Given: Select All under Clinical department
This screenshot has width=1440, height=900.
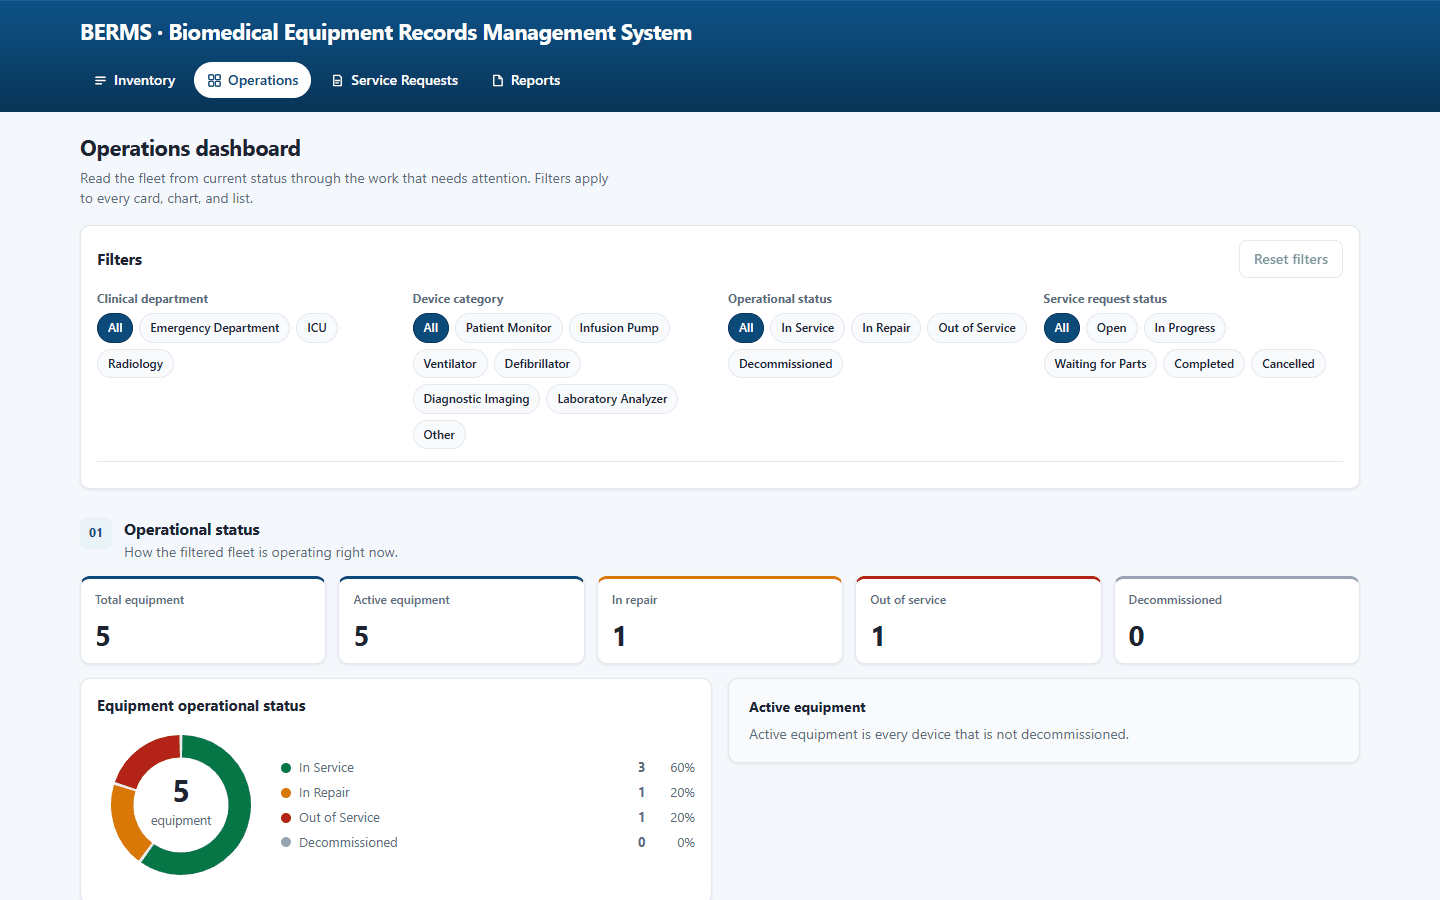Looking at the screenshot, I should tap(115, 328).
